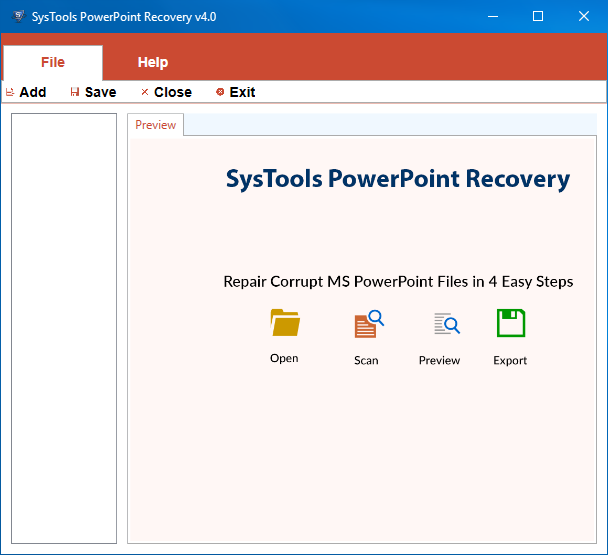The width and height of the screenshot is (608, 555).
Task: Click the SysTools PowerPoint Recovery heading
Action: click(x=397, y=180)
